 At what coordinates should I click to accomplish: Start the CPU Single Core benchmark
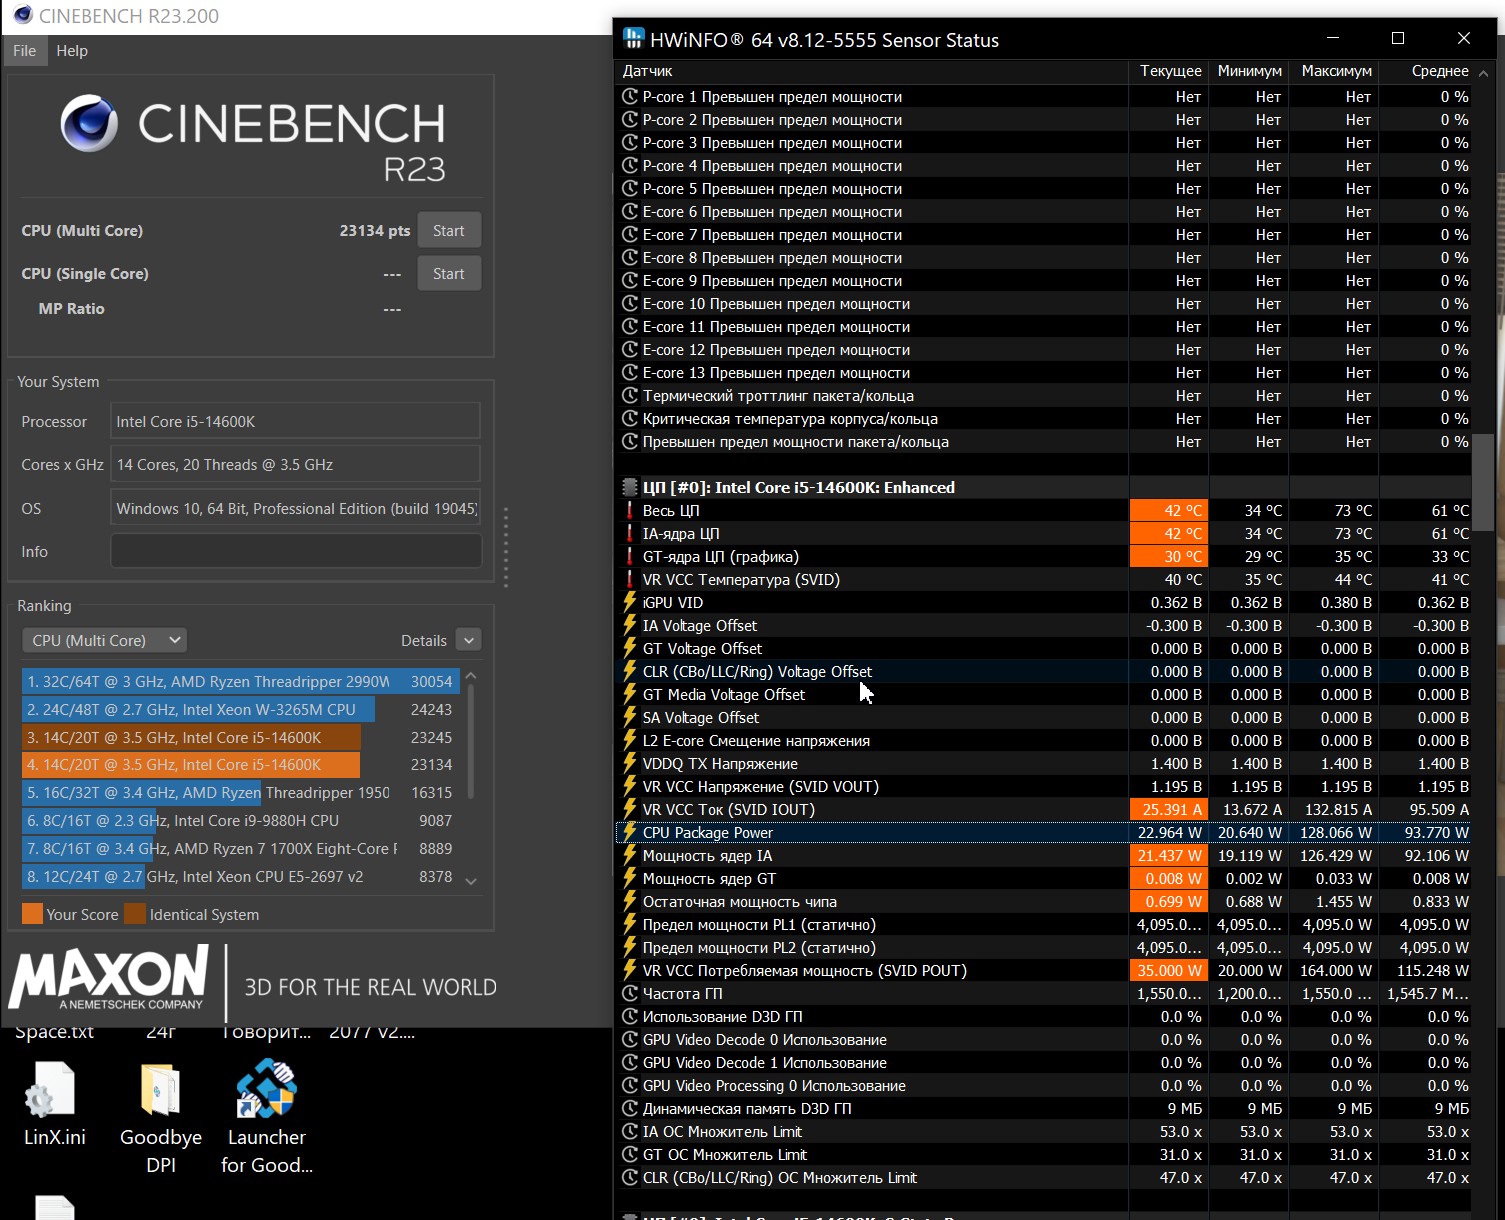pos(448,274)
